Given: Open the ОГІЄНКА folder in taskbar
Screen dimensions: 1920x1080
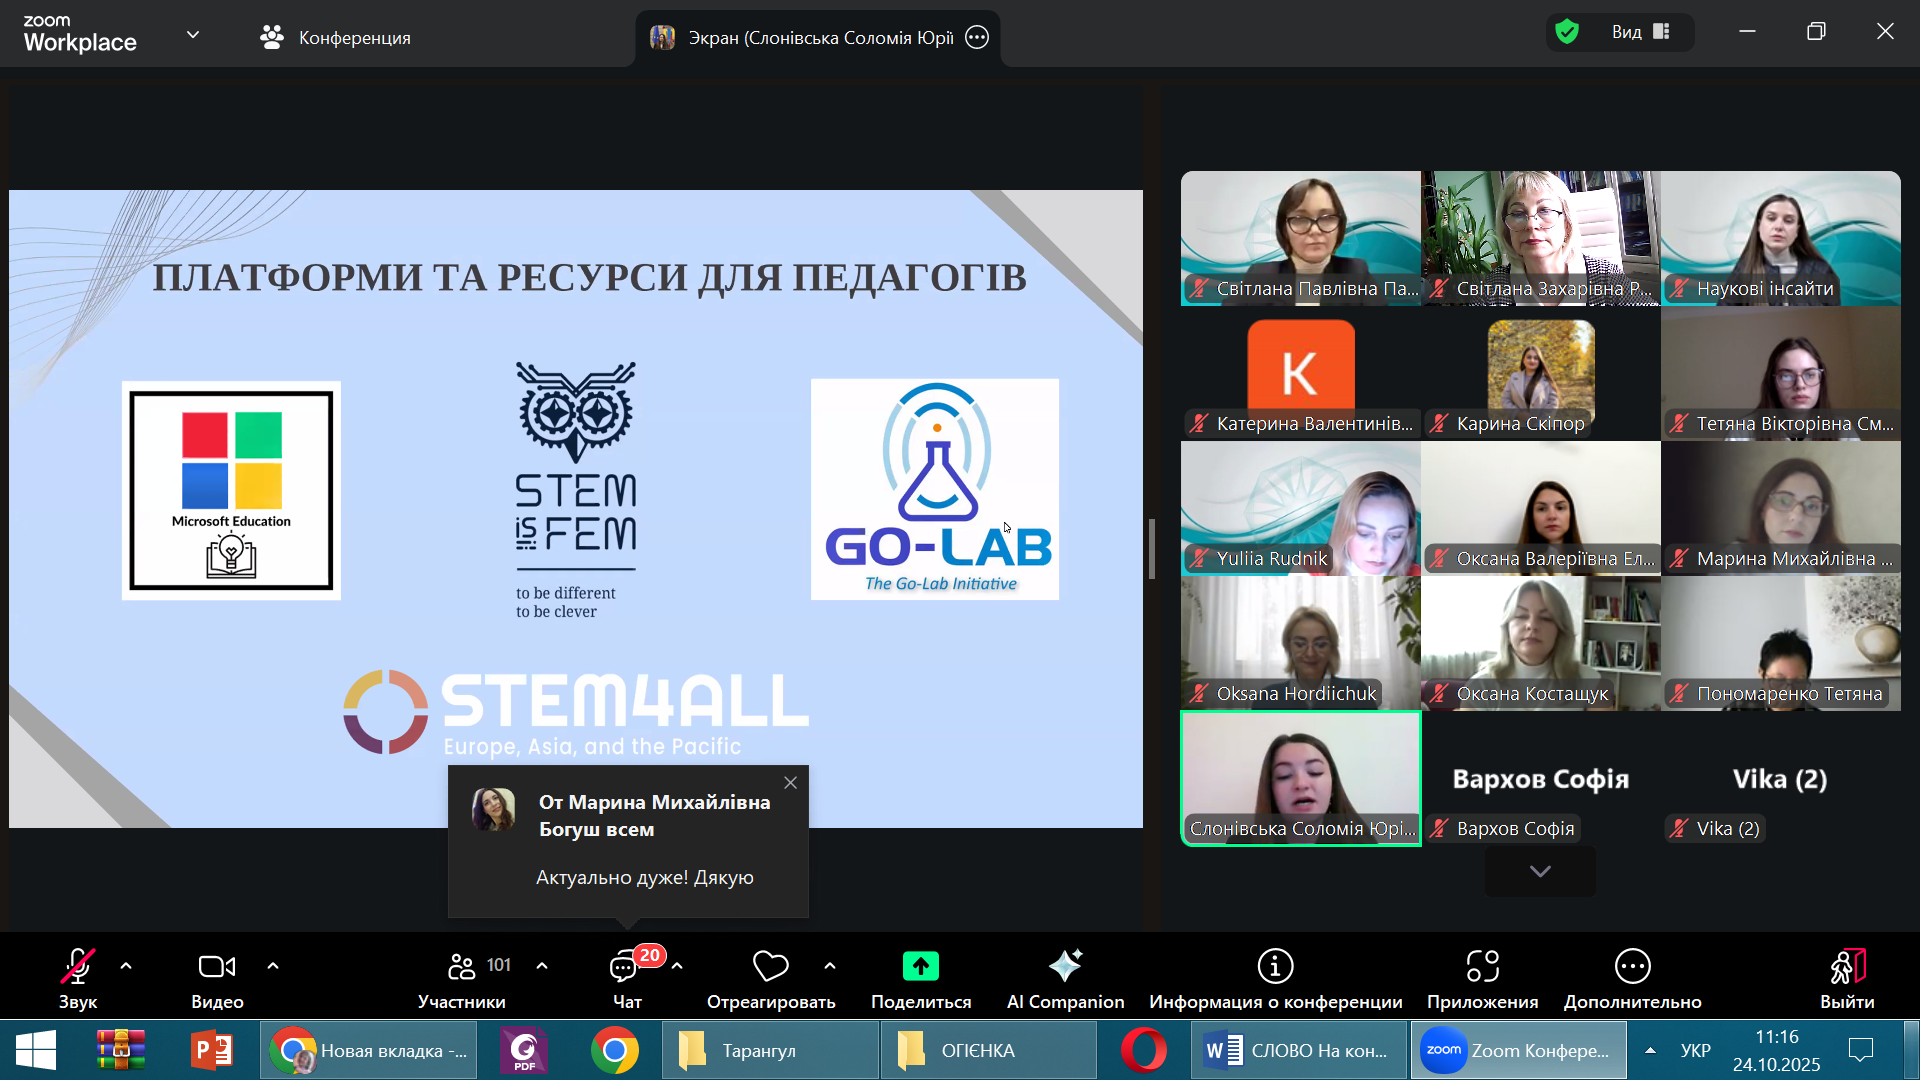Looking at the screenshot, I should tap(988, 1050).
